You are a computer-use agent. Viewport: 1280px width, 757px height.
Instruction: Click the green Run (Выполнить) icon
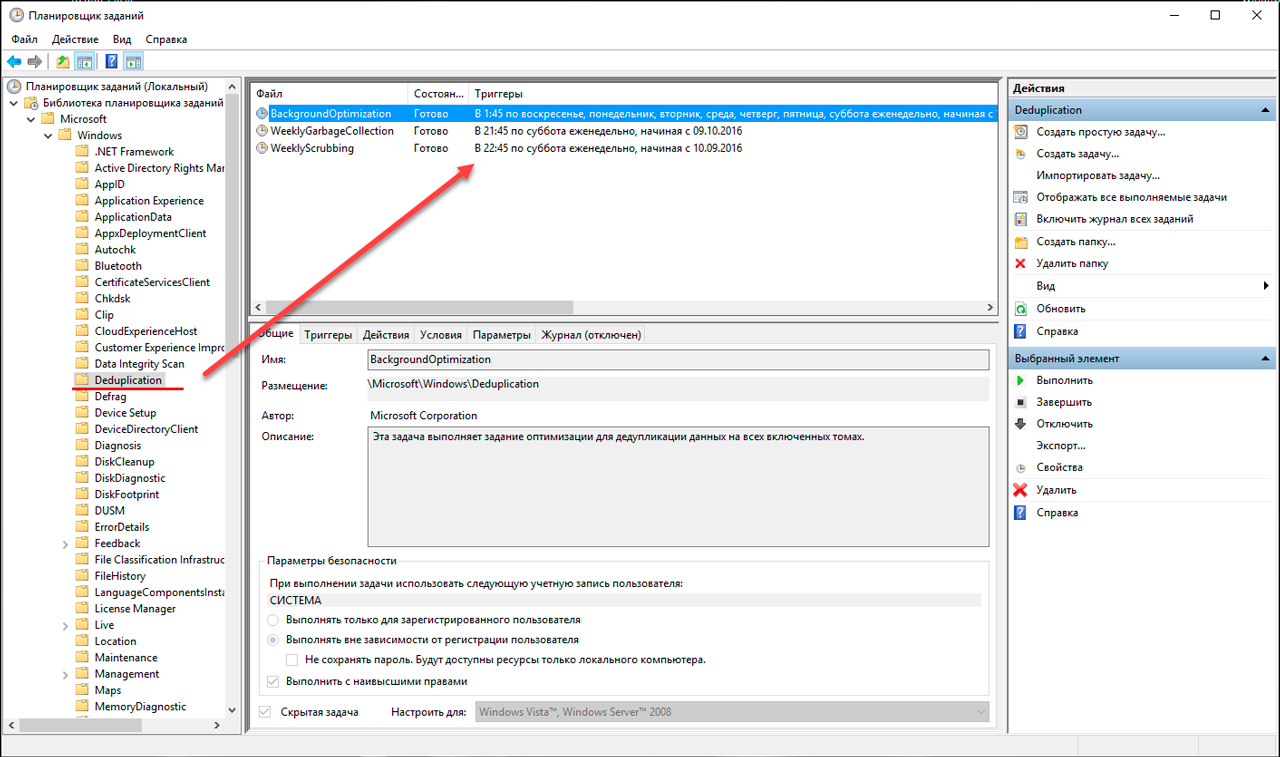point(1020,381)
